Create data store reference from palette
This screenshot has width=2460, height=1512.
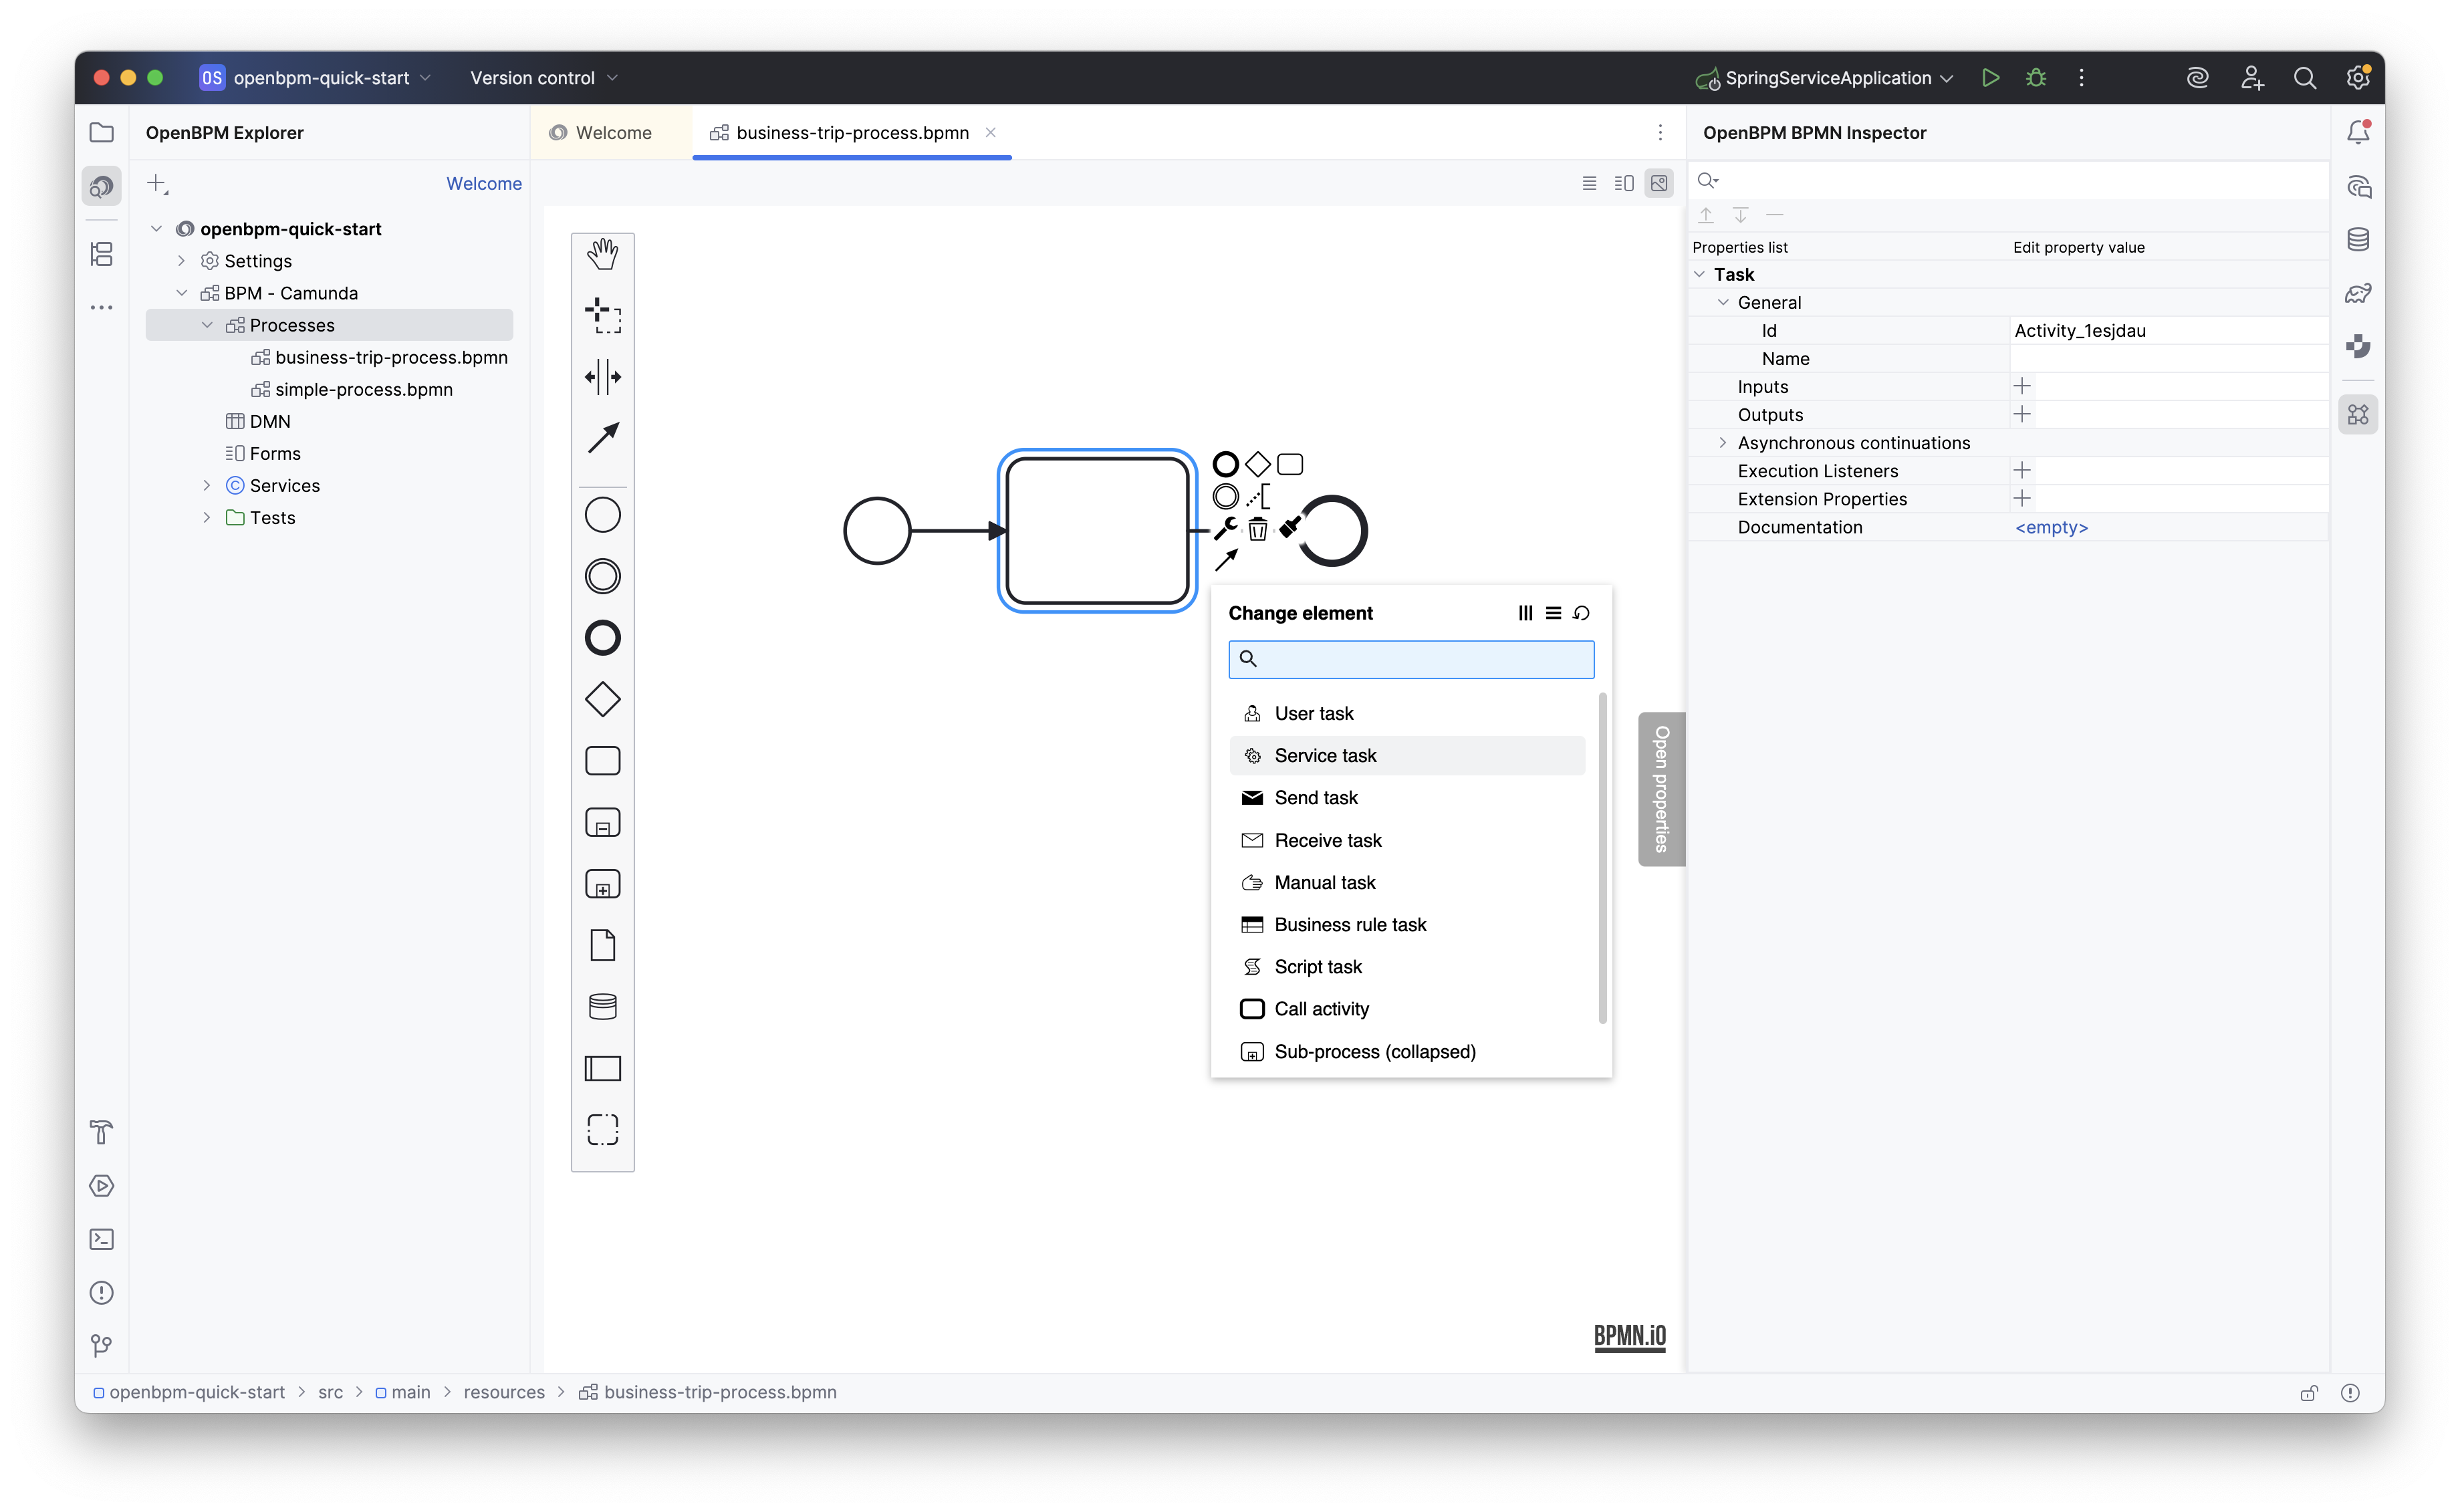point(602,1006)
